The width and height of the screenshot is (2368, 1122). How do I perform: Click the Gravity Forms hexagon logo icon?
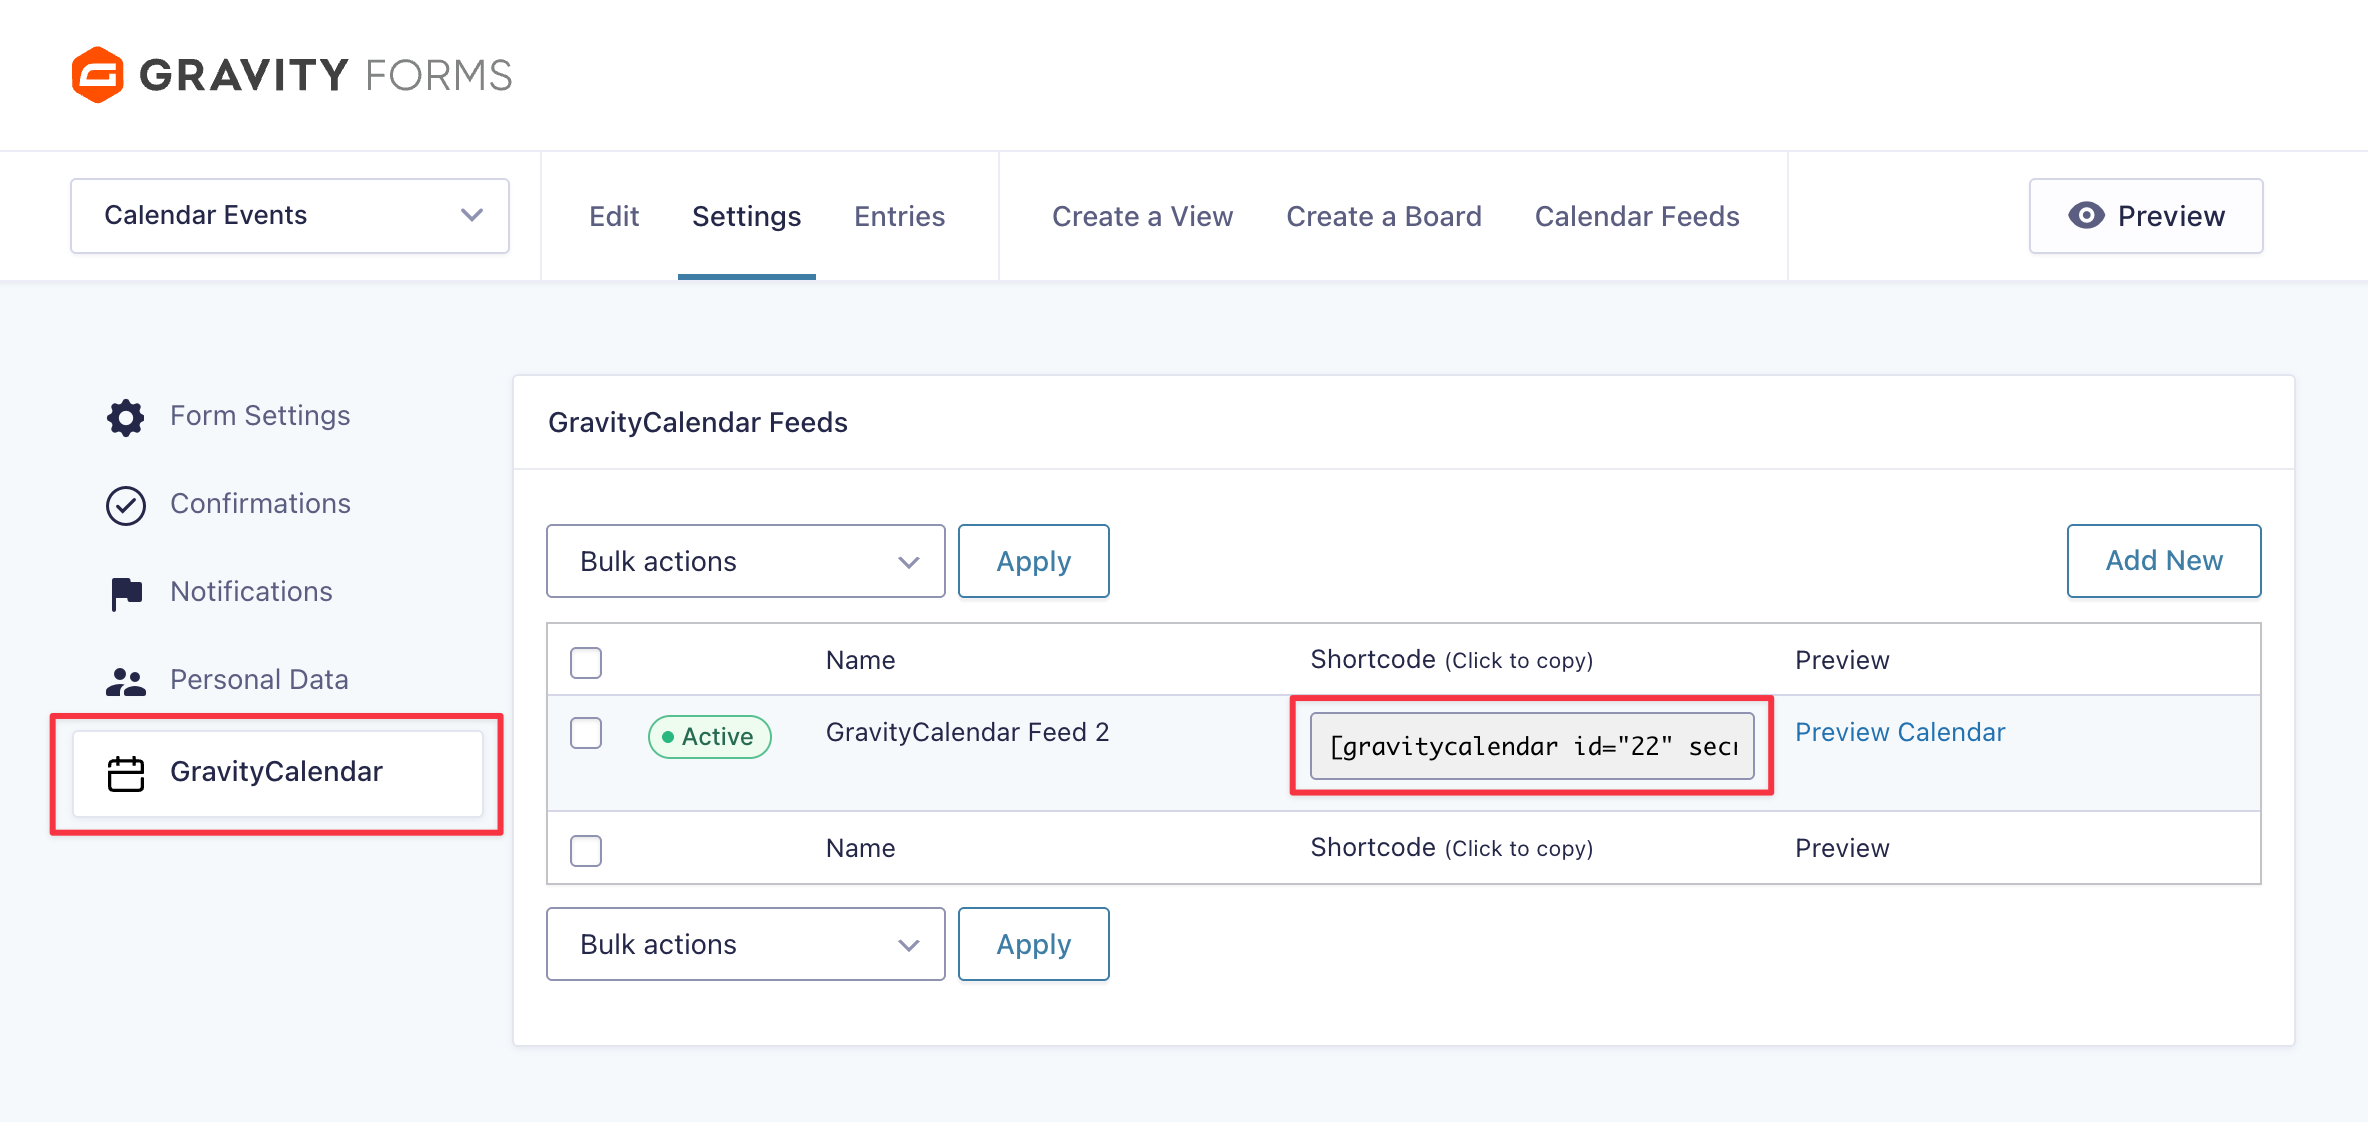coord(98,75)
